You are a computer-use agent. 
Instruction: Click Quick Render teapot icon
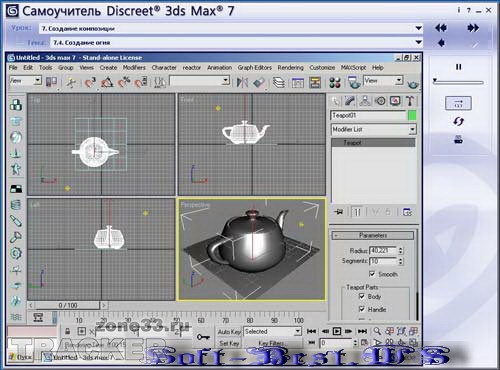click(412, 84)
